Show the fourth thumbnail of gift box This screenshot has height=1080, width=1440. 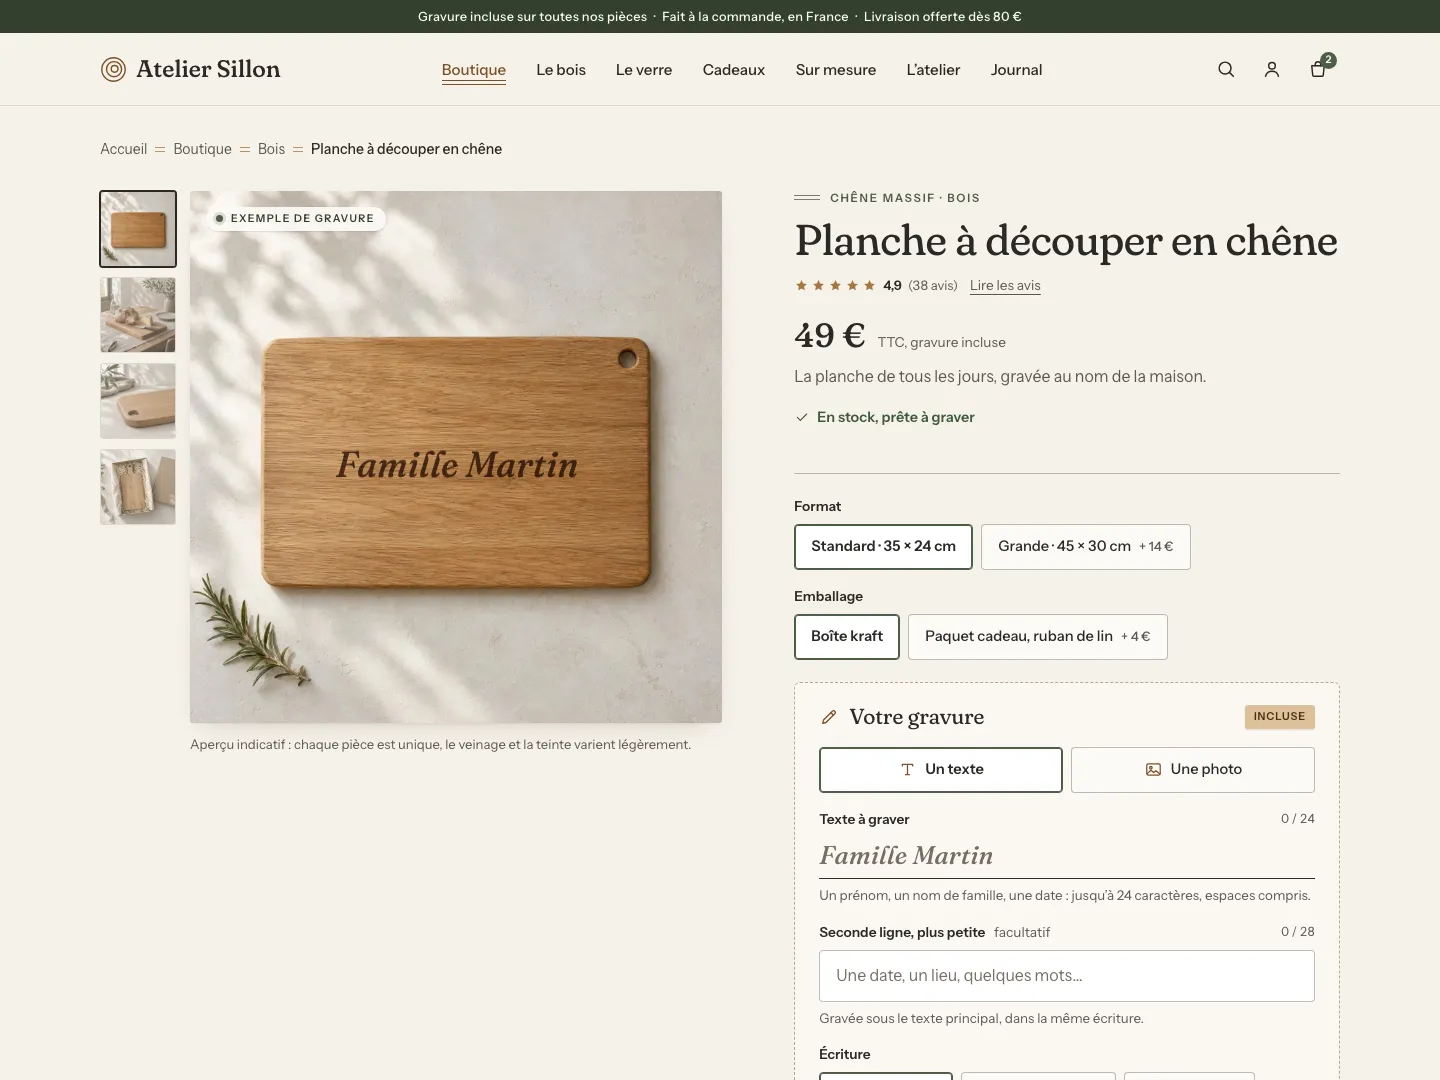(x=138, y=487)
